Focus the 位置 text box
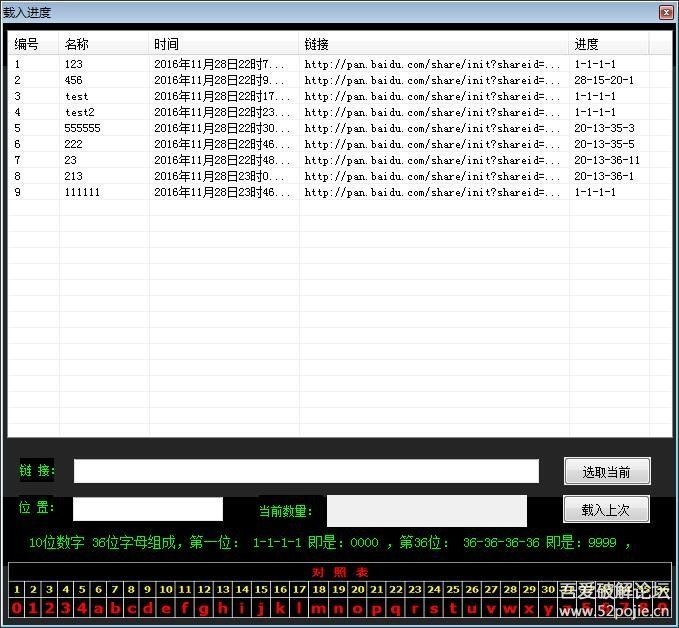This screenshot has width=679, height=628. (148, 509)
